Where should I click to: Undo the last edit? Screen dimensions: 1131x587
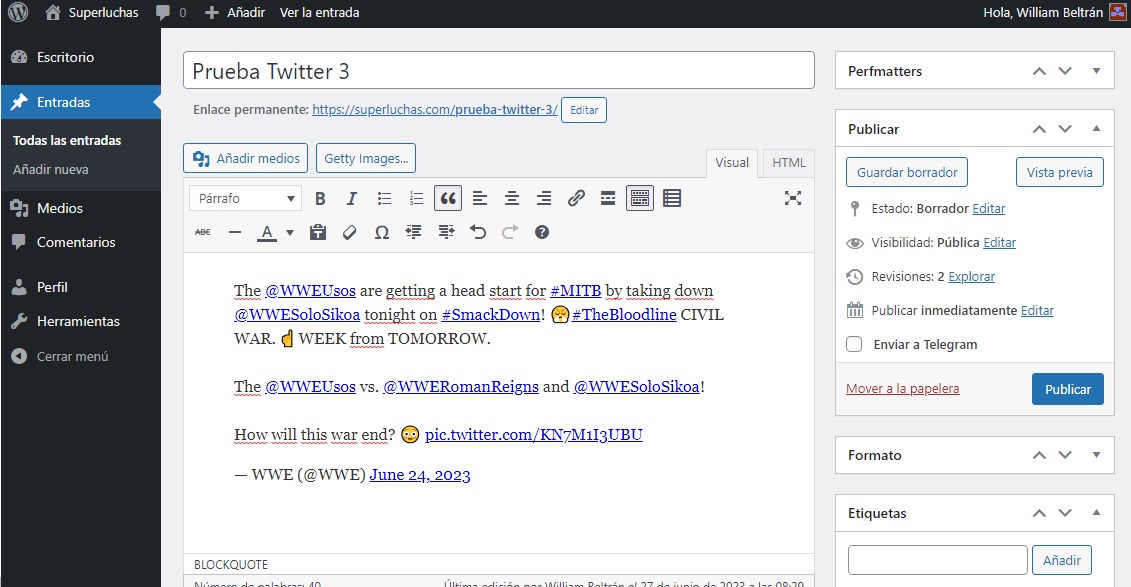click(478, 232)
